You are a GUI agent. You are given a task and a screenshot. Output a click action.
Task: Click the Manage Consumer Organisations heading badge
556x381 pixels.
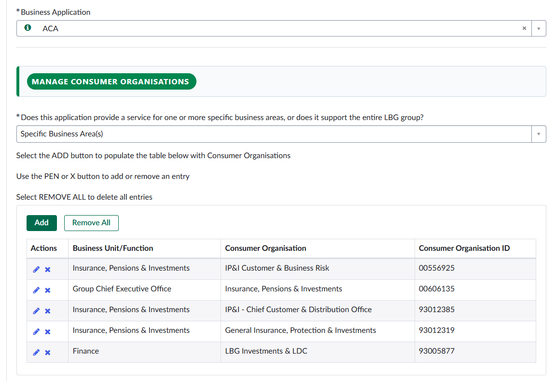click(x=111, y=82)
